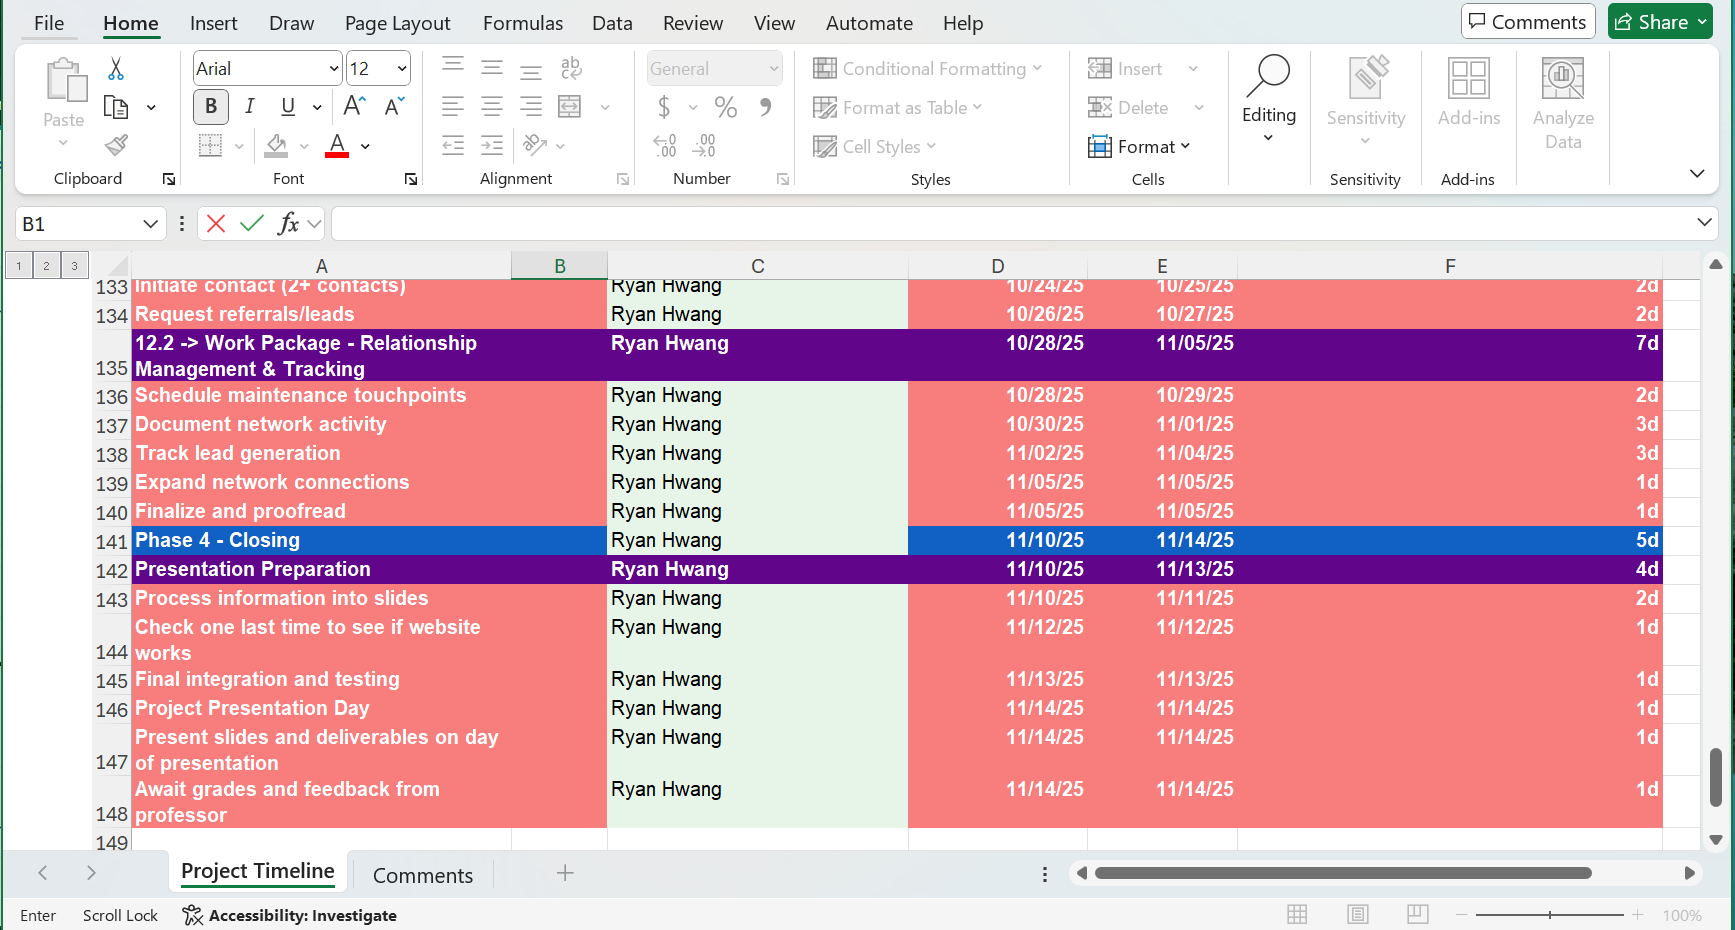Viewport: 1735px width, 930px height.
Task: Open the font size dropdown
Action: 401,67
